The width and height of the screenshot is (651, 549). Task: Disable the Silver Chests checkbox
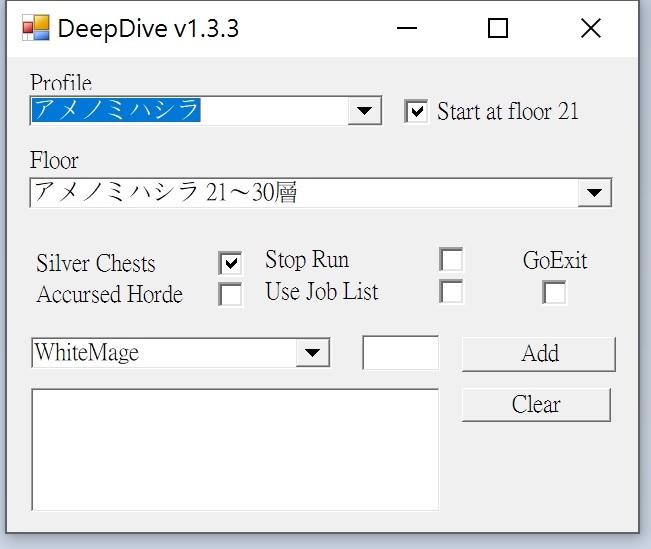230,263
